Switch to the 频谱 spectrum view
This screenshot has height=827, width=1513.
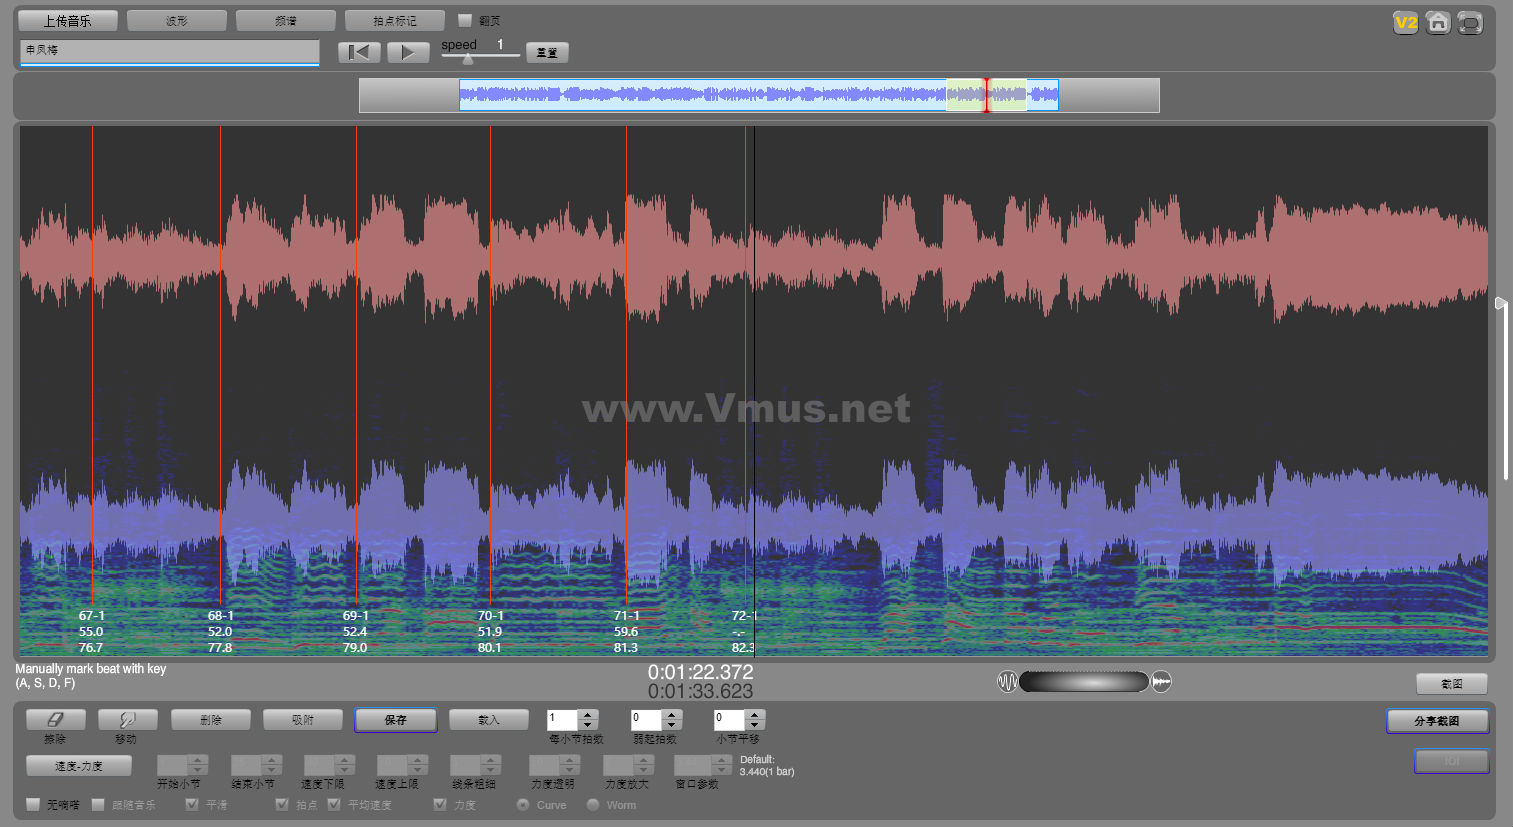(x=286, y=20)
